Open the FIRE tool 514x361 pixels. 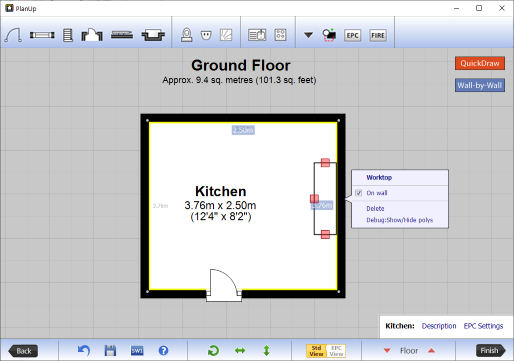point(378,35)
